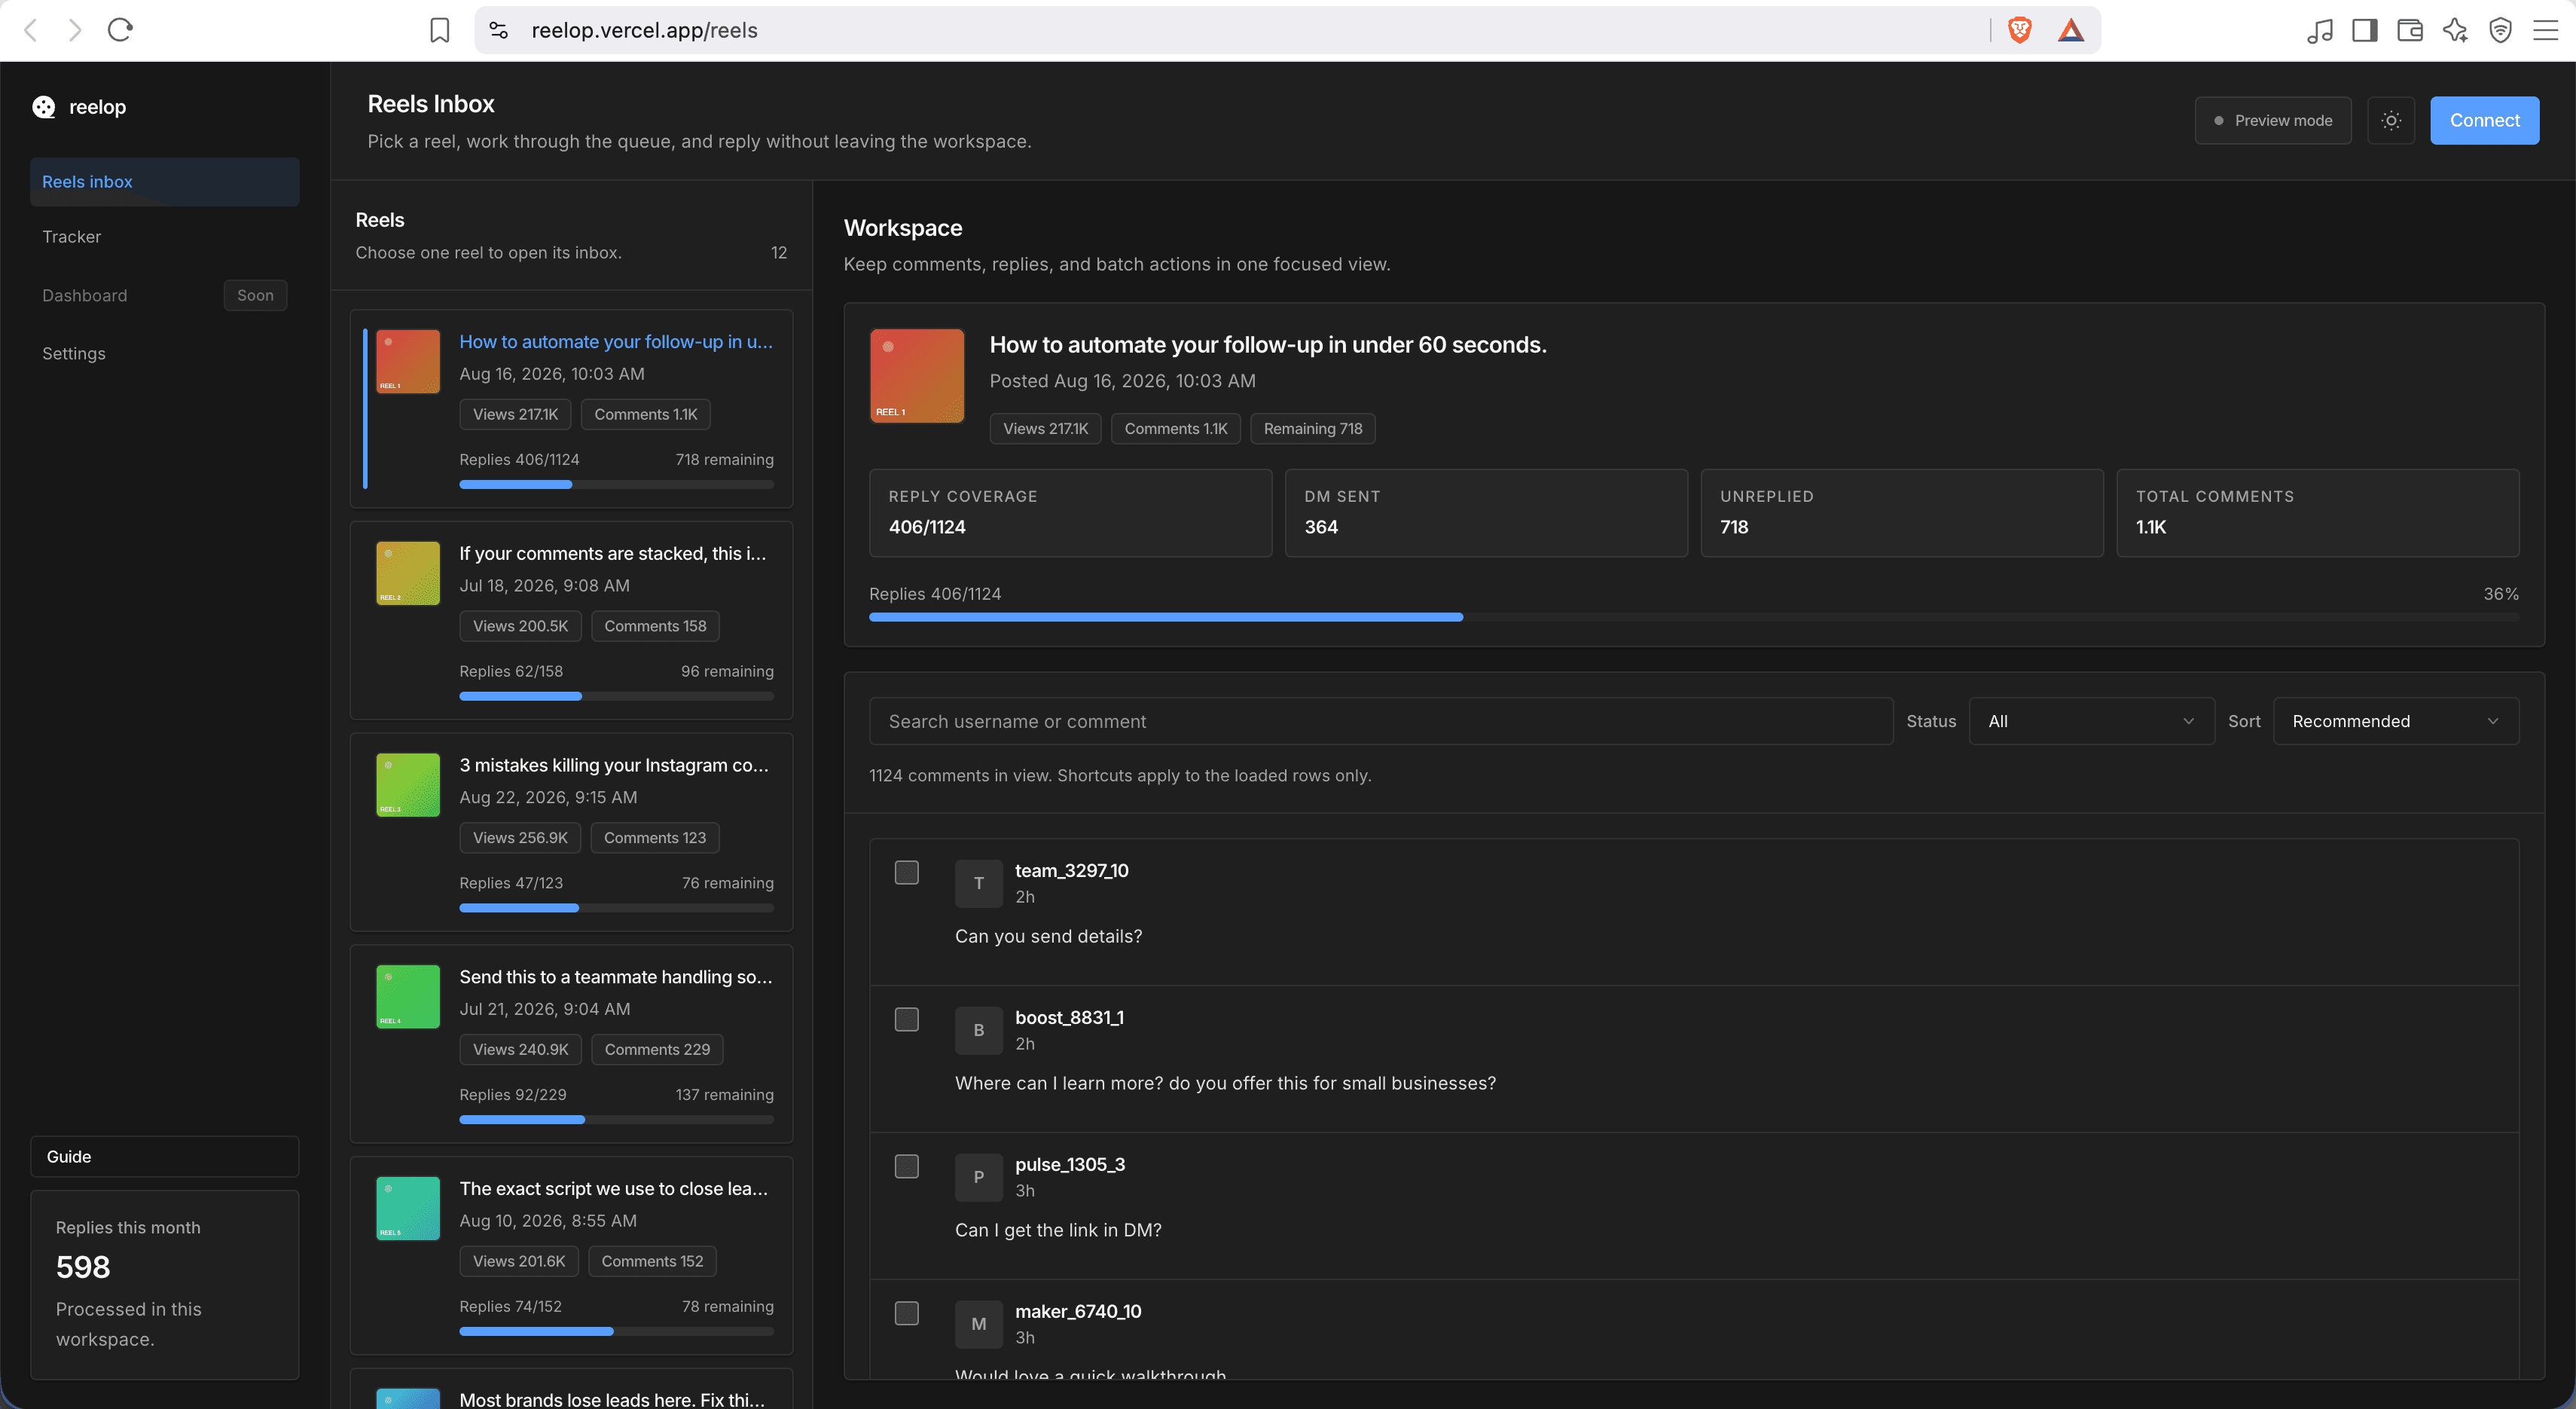
Task: Click the B avatar for boost_8831_1
Action: (x=978, y=1030)
